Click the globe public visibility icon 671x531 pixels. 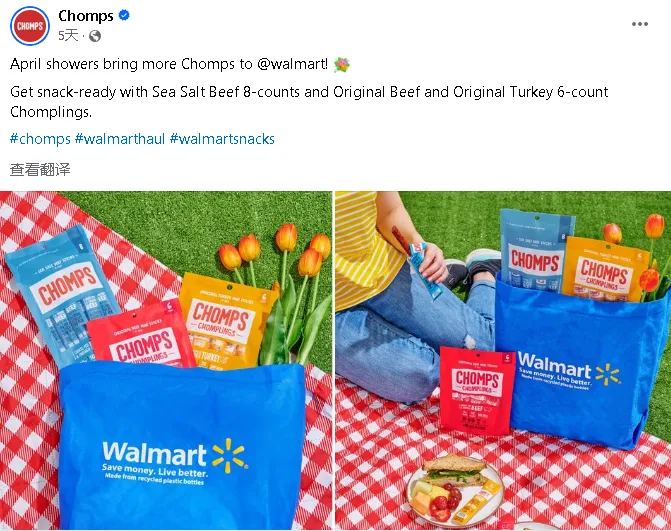[x=95, y=36]
